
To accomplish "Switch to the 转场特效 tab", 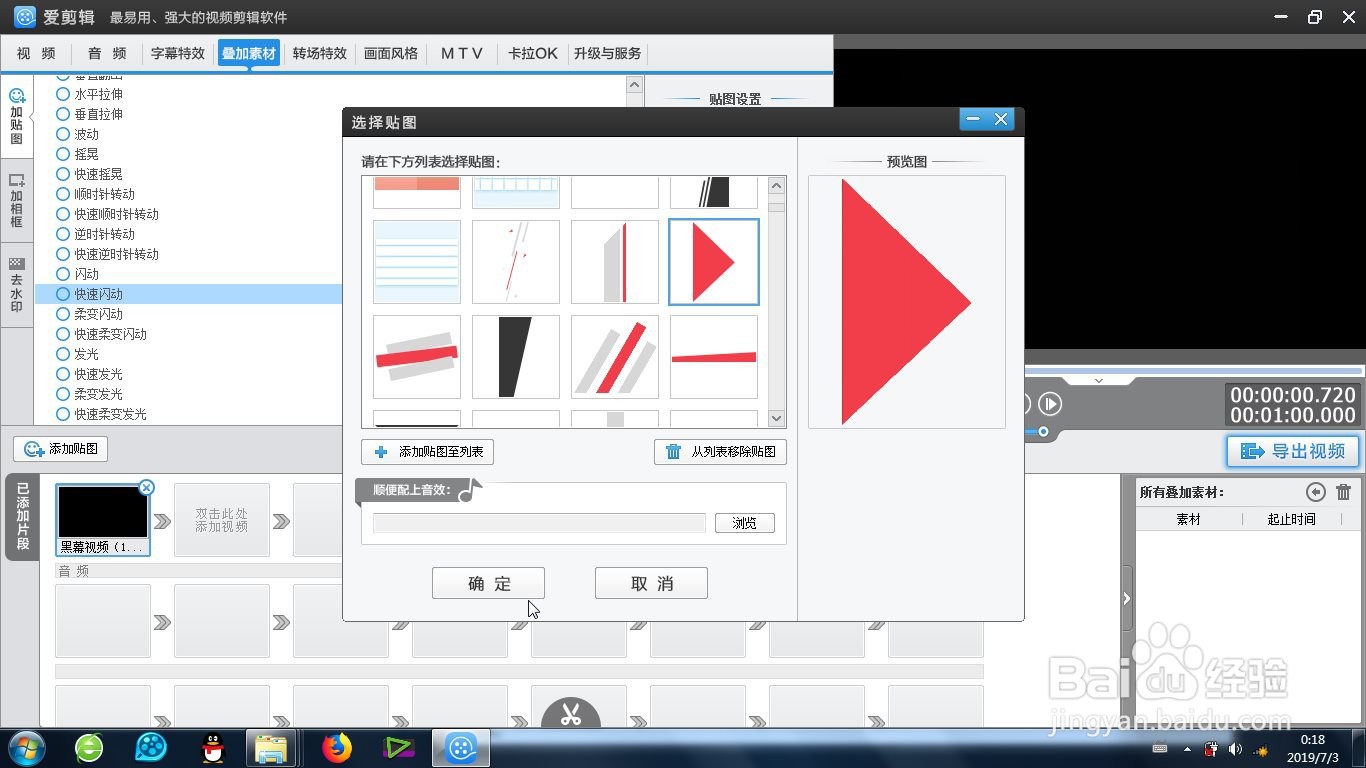I will [319, 53].
